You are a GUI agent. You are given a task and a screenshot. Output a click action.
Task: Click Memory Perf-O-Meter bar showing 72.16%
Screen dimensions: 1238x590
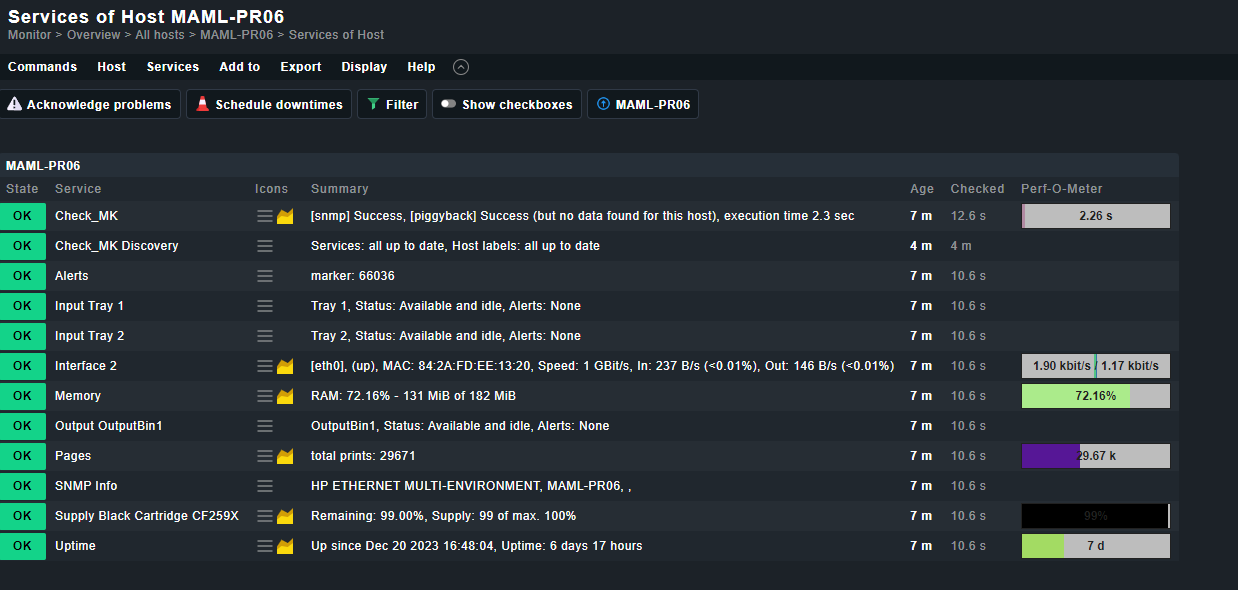click(x=1095, y=396)
